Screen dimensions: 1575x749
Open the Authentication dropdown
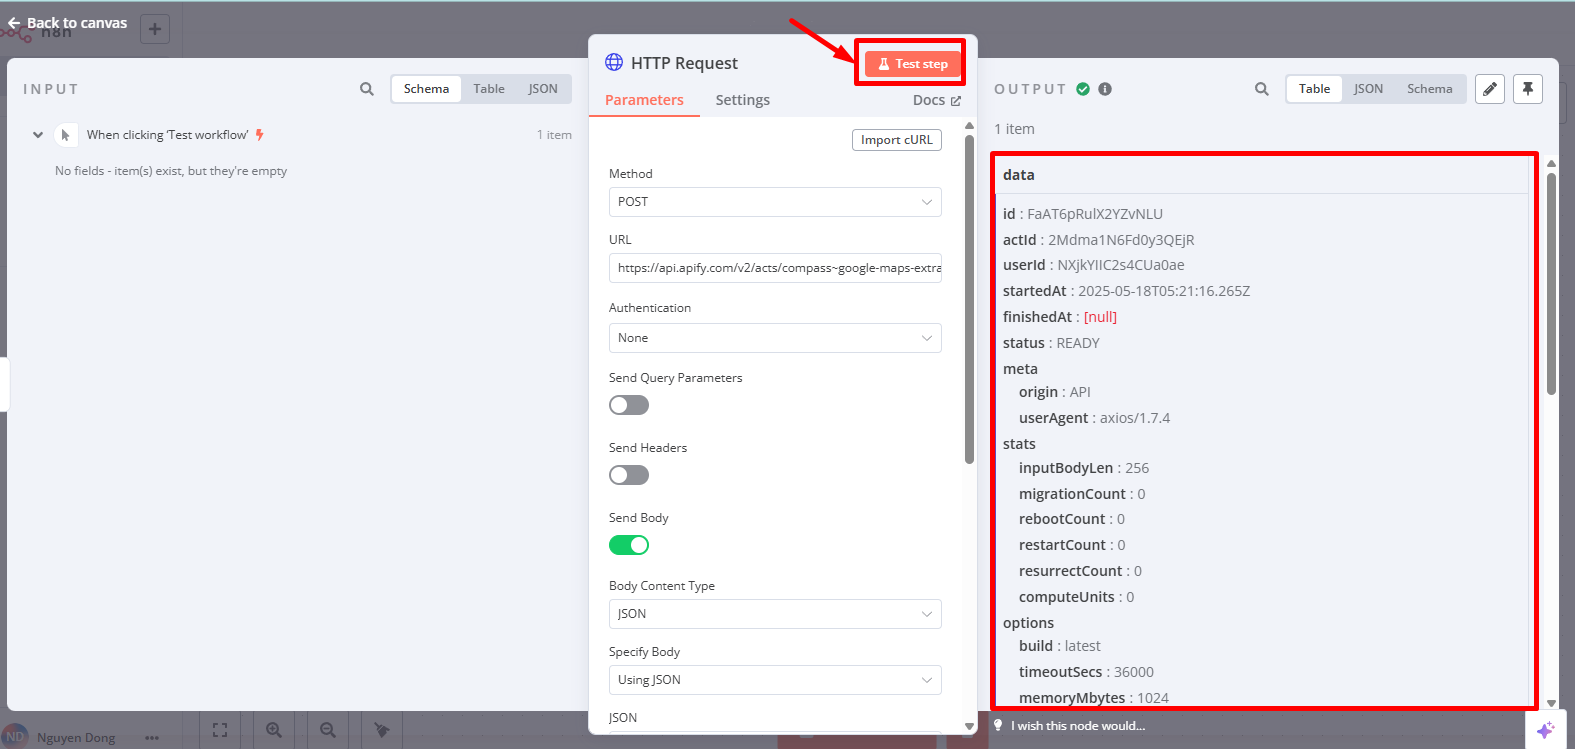coord(774,338)
